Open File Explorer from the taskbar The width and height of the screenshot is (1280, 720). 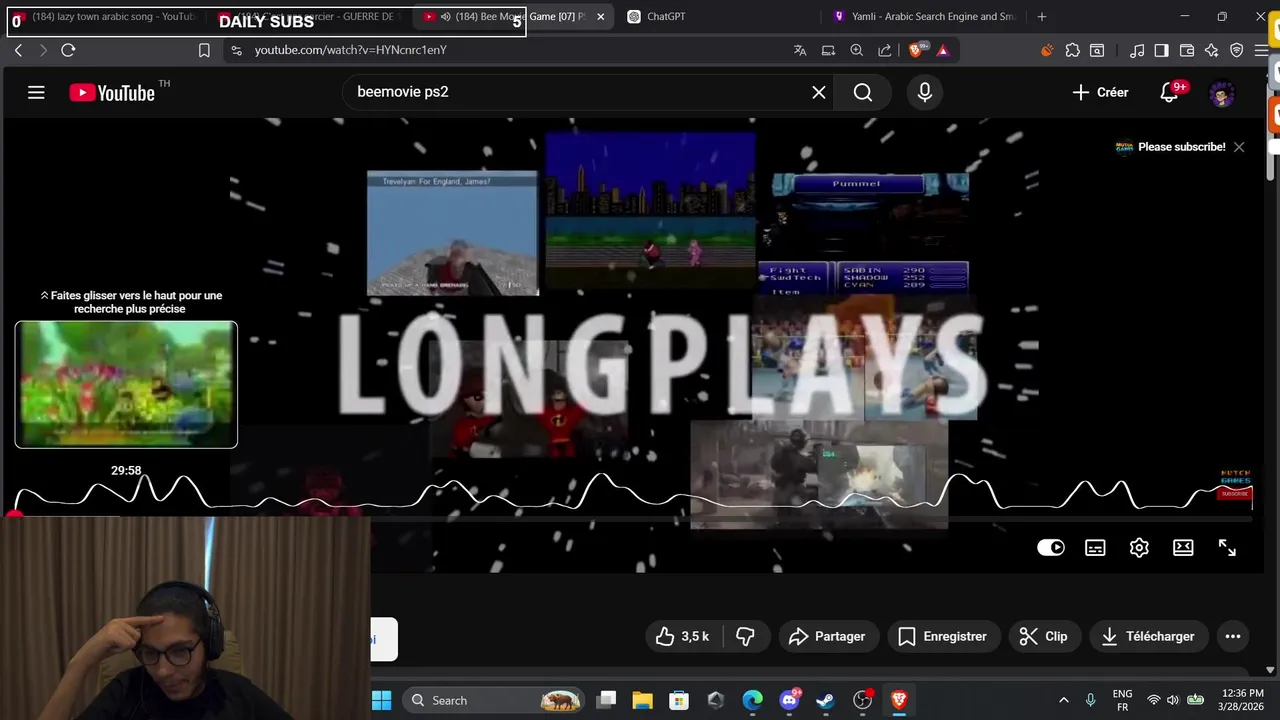tap(642, 700)
